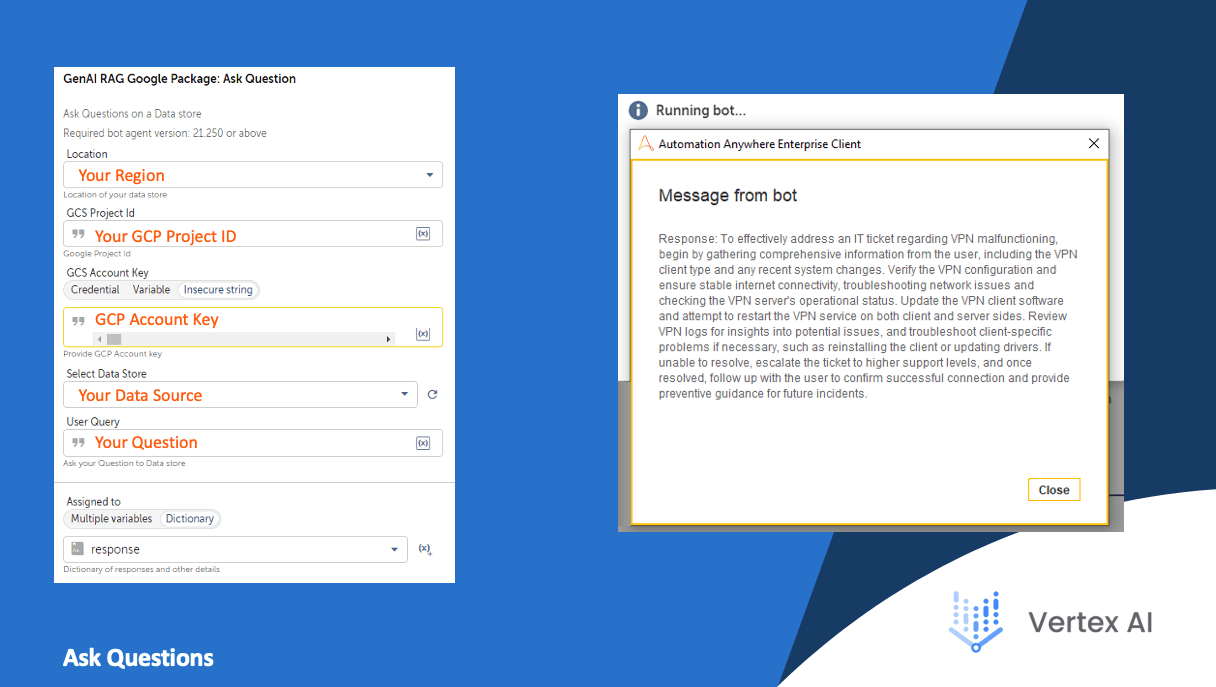This screenshot has width=1216, height=687.
Task: Click the Automation Anywhere logo in dialog title
Action: click(646, 144)
